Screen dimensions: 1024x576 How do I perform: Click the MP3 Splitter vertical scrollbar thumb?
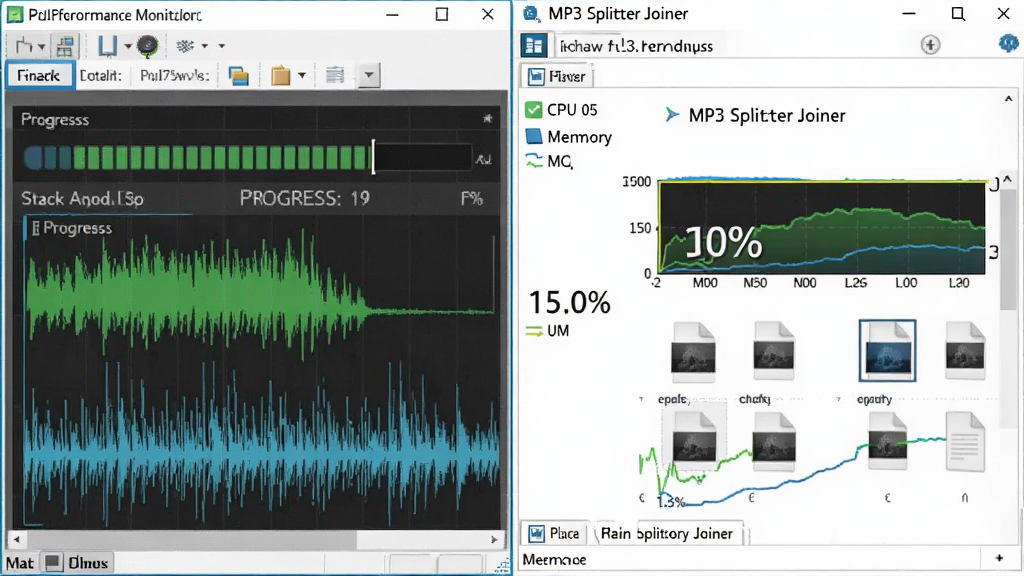[x=1008, y=249]
